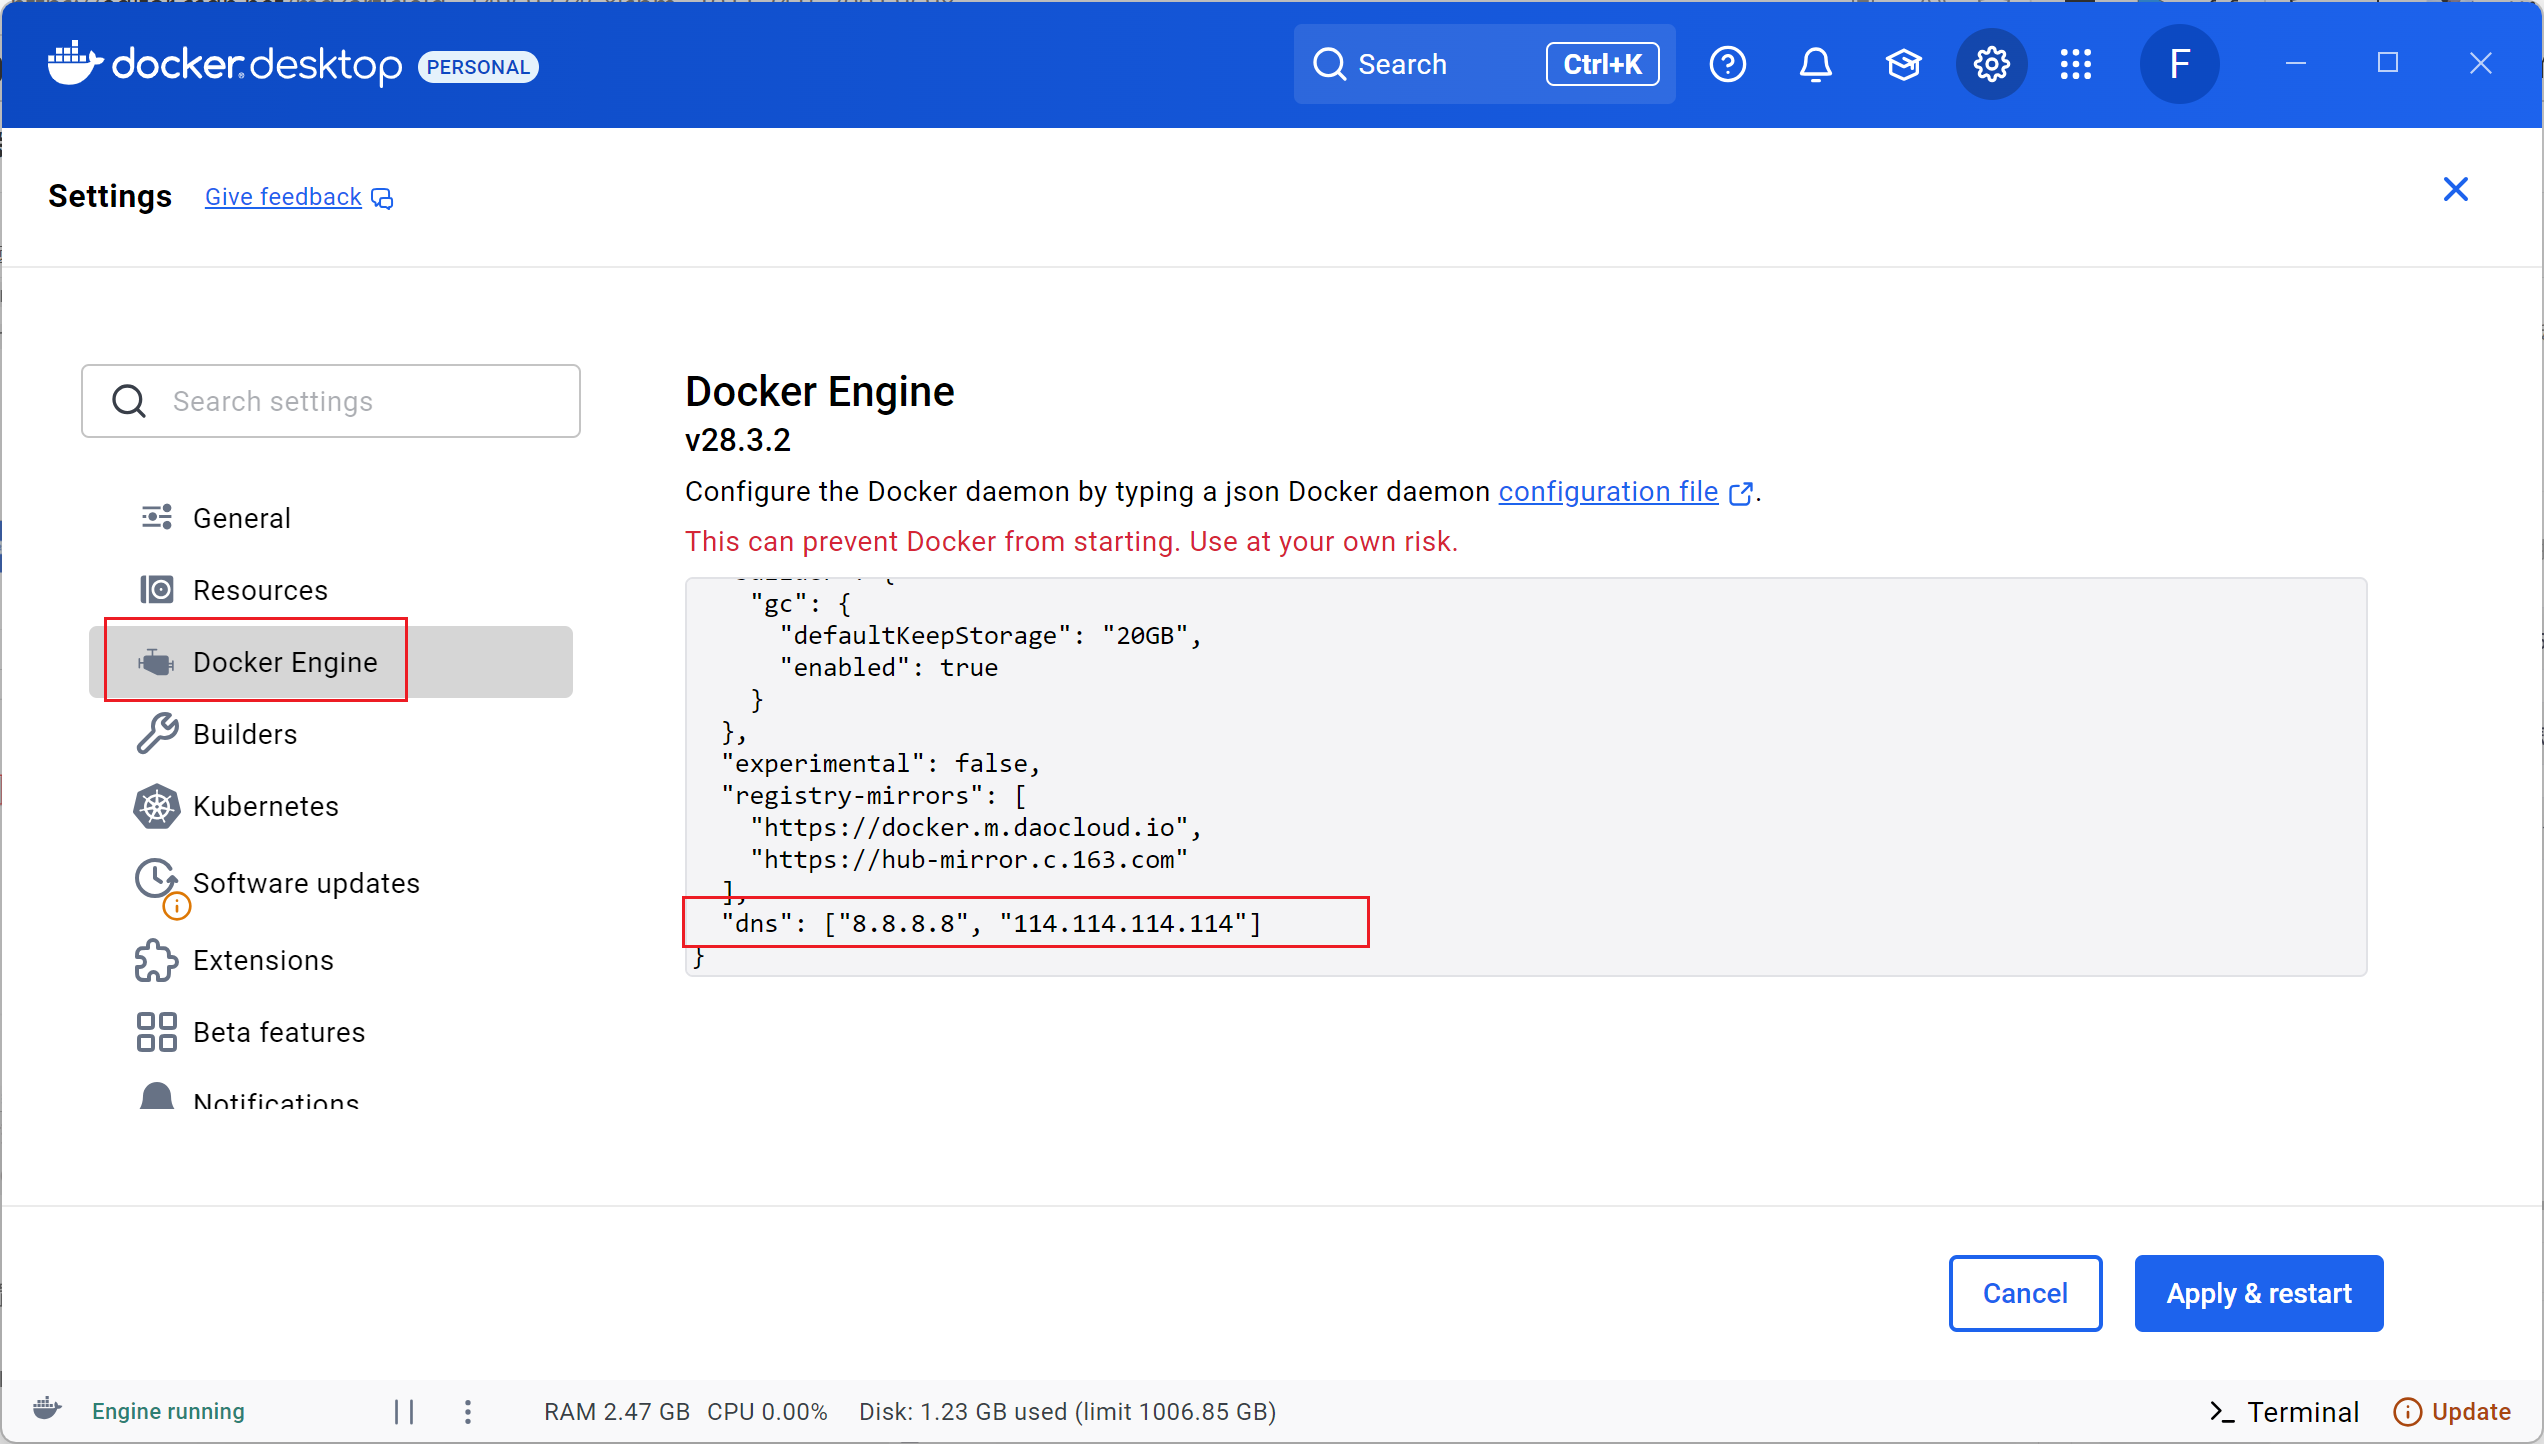The image size is (2544, 1444).
Task: Click the Update notice in the status bar
Action: (2452, 1412)
